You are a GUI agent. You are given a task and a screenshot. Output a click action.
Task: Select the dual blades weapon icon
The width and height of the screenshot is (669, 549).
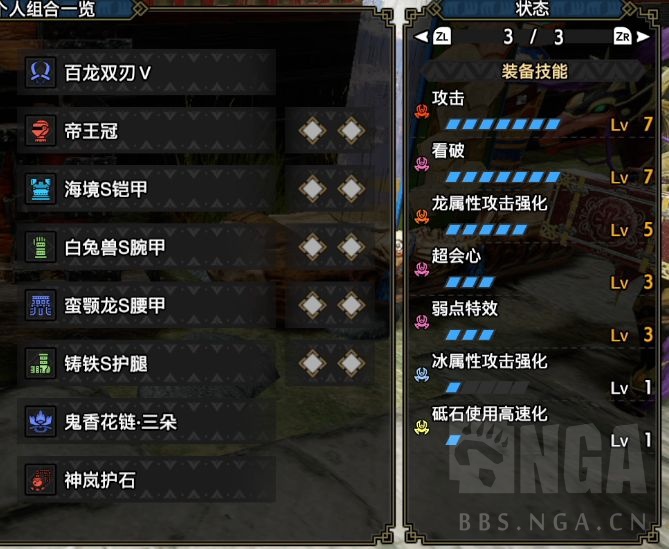click(41, 73)
